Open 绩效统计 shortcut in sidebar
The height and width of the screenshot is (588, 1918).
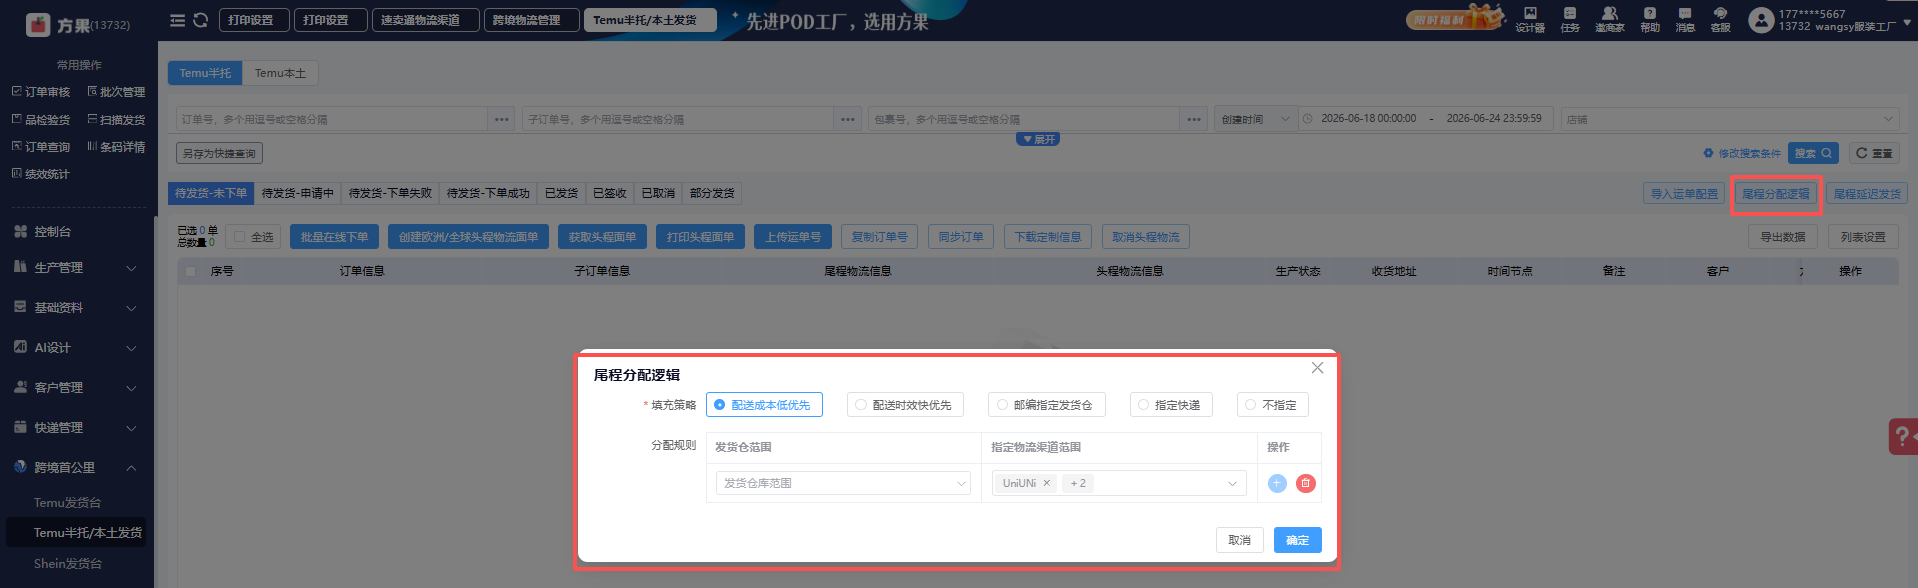[x=41, y=174]
